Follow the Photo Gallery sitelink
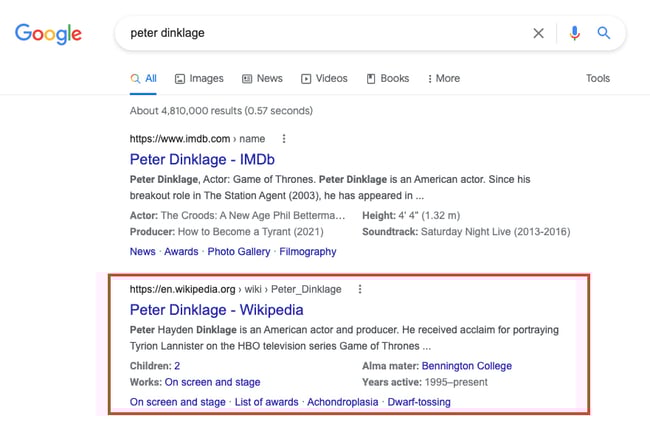 click(238, 252)
